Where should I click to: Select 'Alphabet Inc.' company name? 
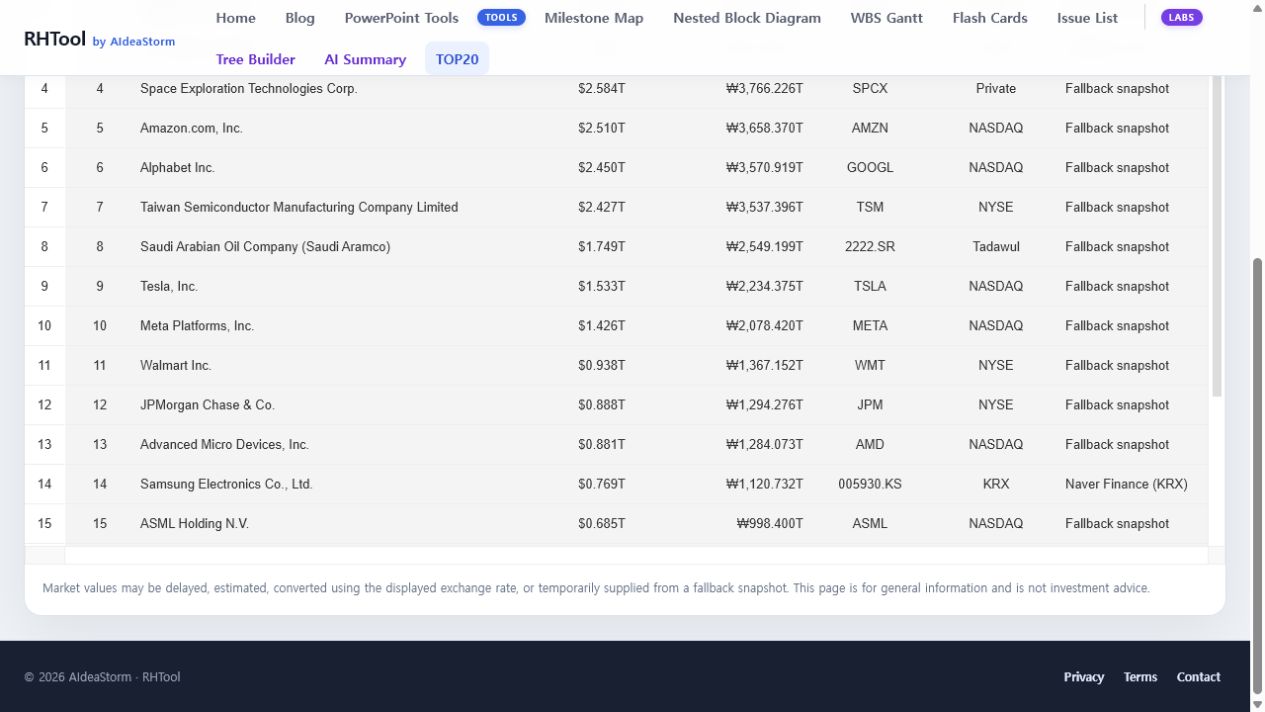click(177, 167)
